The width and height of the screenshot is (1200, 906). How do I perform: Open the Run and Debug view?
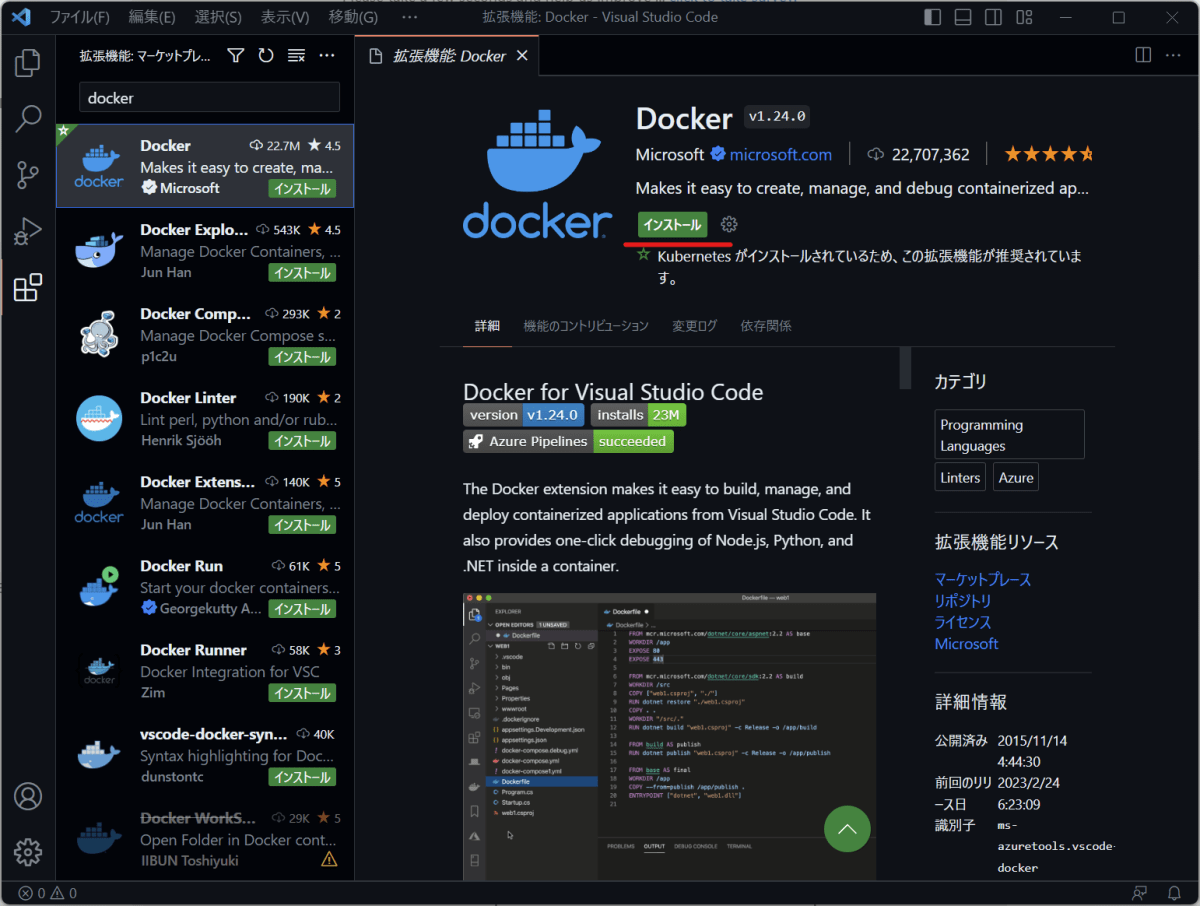(x=27, y=231)
